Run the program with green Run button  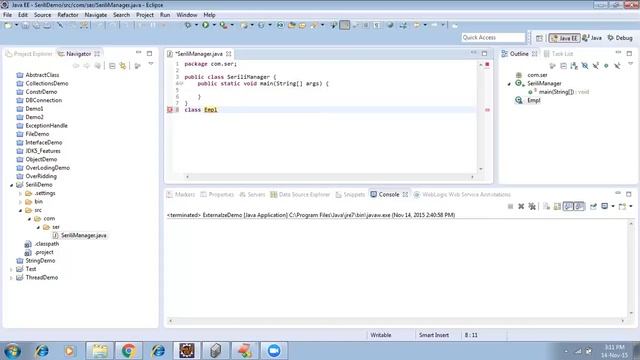[205, 25]
